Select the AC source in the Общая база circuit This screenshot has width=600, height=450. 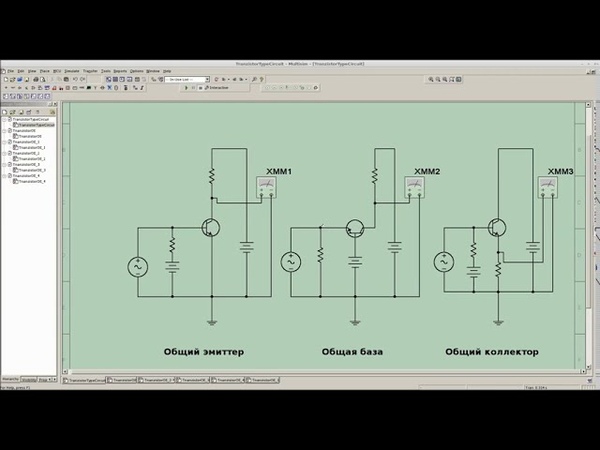pyautogui.click(x=291, y=262)
